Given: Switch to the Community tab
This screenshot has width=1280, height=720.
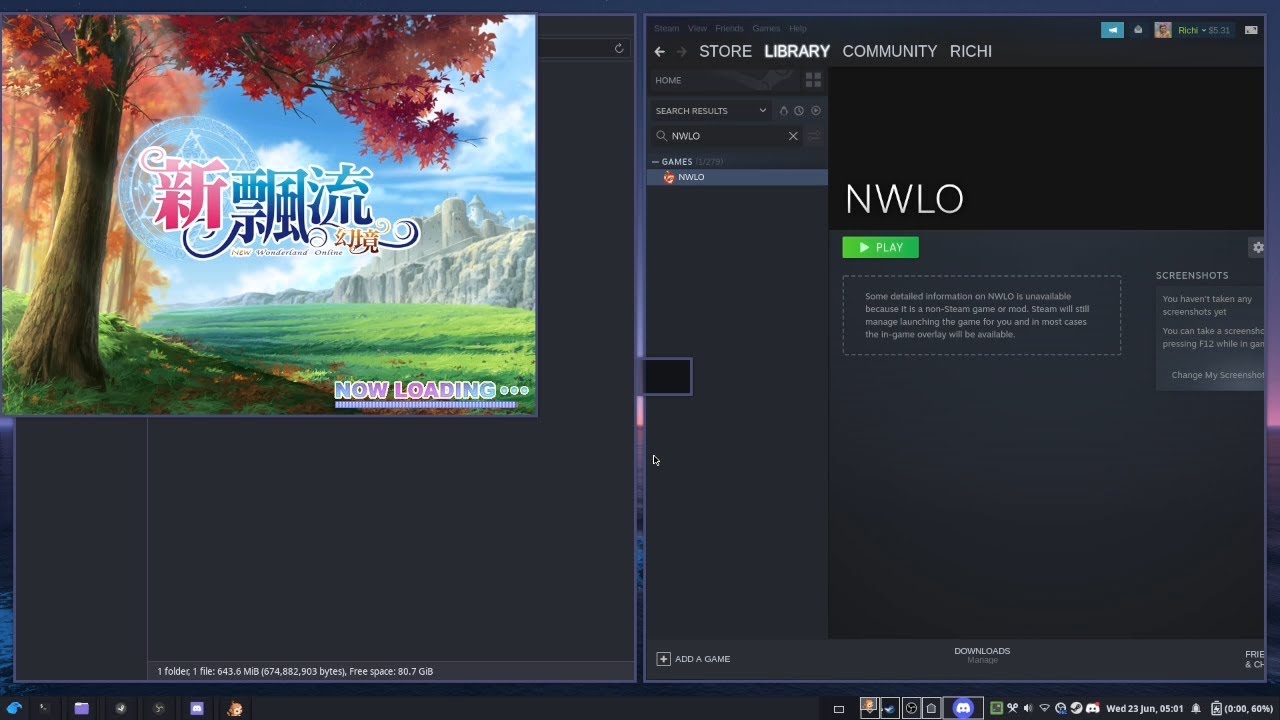Looking at the screenshot, I should [889, 51].
